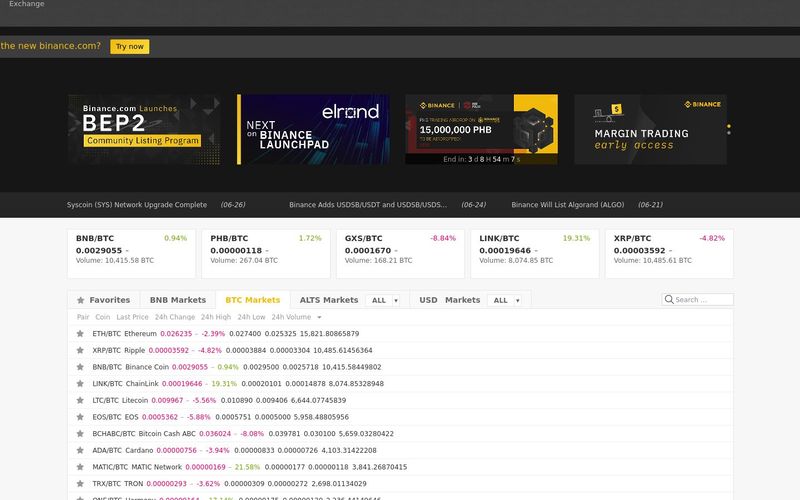The width and height of the screenshot is (800, 500).
Task: Star the MATIC/BTC MATIC Network row
Action: (80, 467)
